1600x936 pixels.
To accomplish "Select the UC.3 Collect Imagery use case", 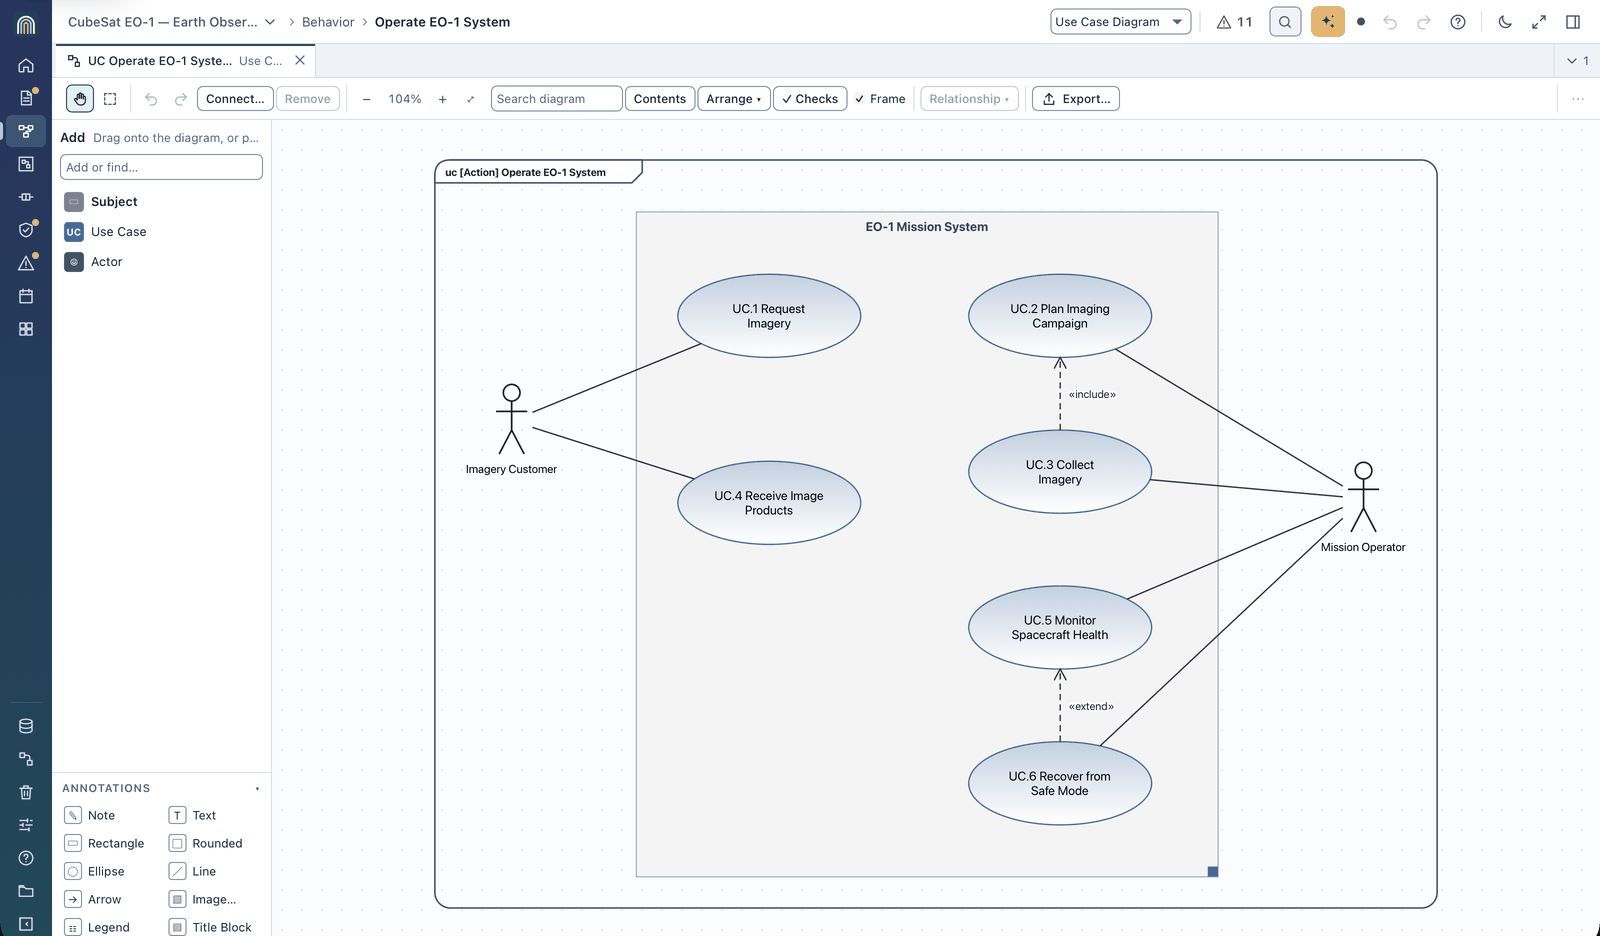I will [x=1060, y=472].
